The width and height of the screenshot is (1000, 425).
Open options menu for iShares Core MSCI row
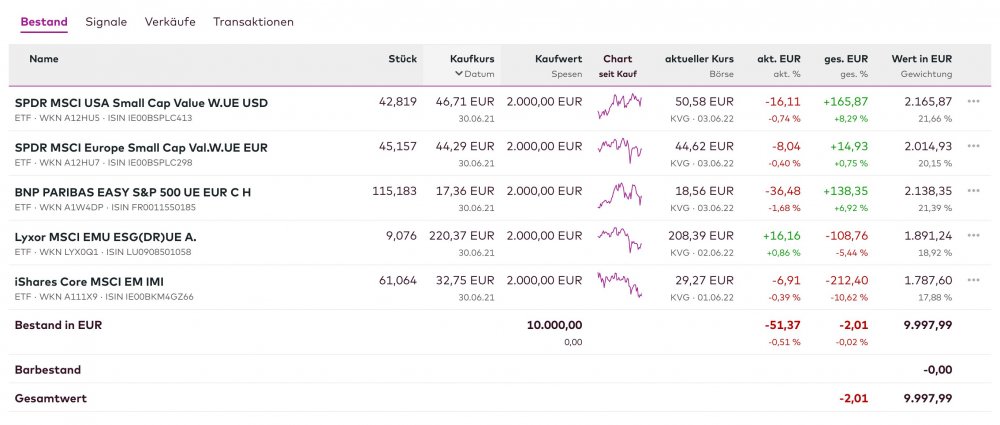(973, 281)
